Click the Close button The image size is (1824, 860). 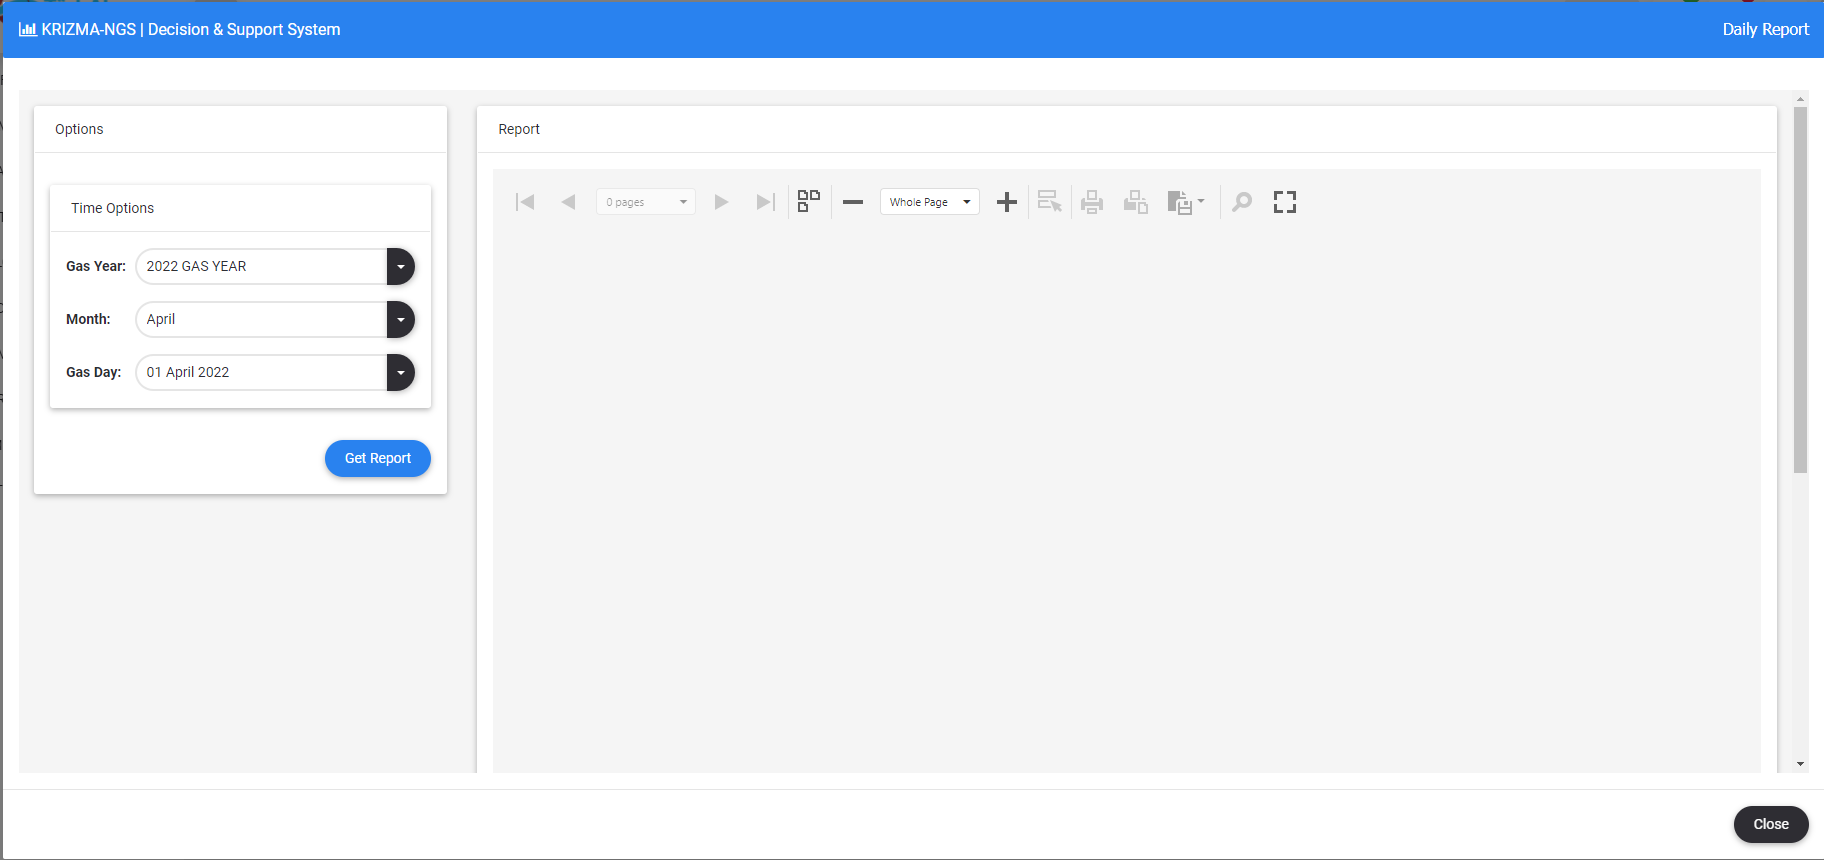pos(1770,824)
